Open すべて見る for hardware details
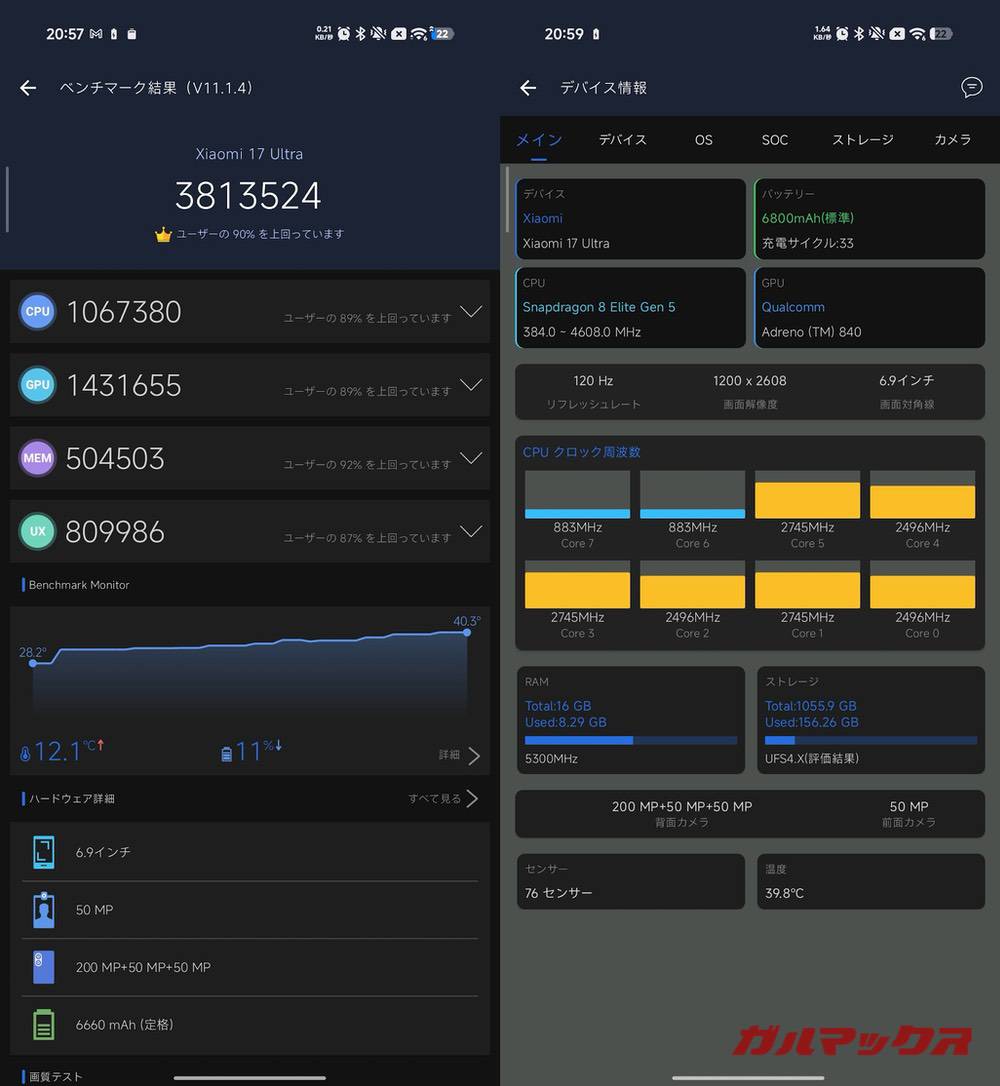Image resolution: width=1000 pixels, height=1086 pixels. click(x=443, y=799)
